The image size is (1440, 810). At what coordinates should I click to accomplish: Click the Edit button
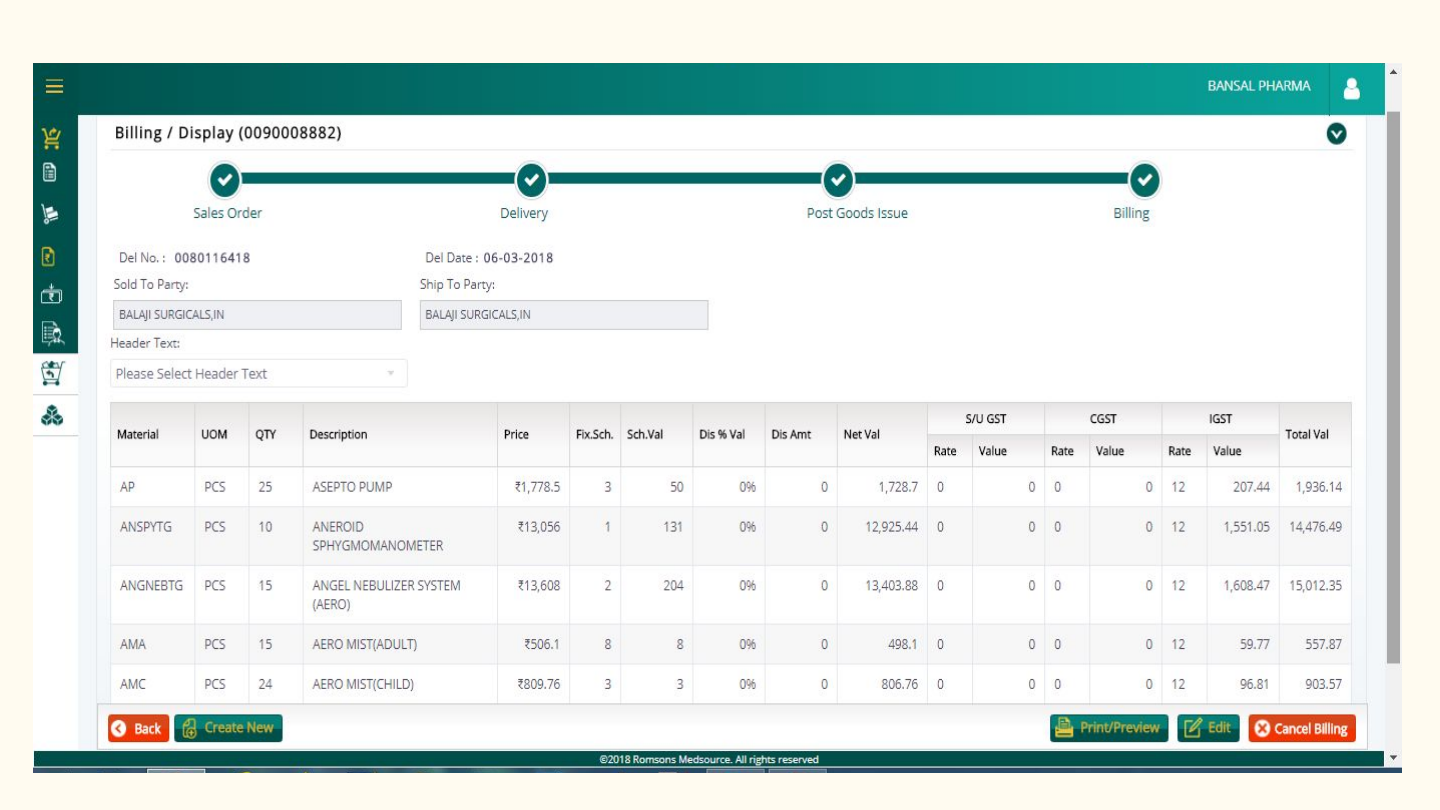1208,728
